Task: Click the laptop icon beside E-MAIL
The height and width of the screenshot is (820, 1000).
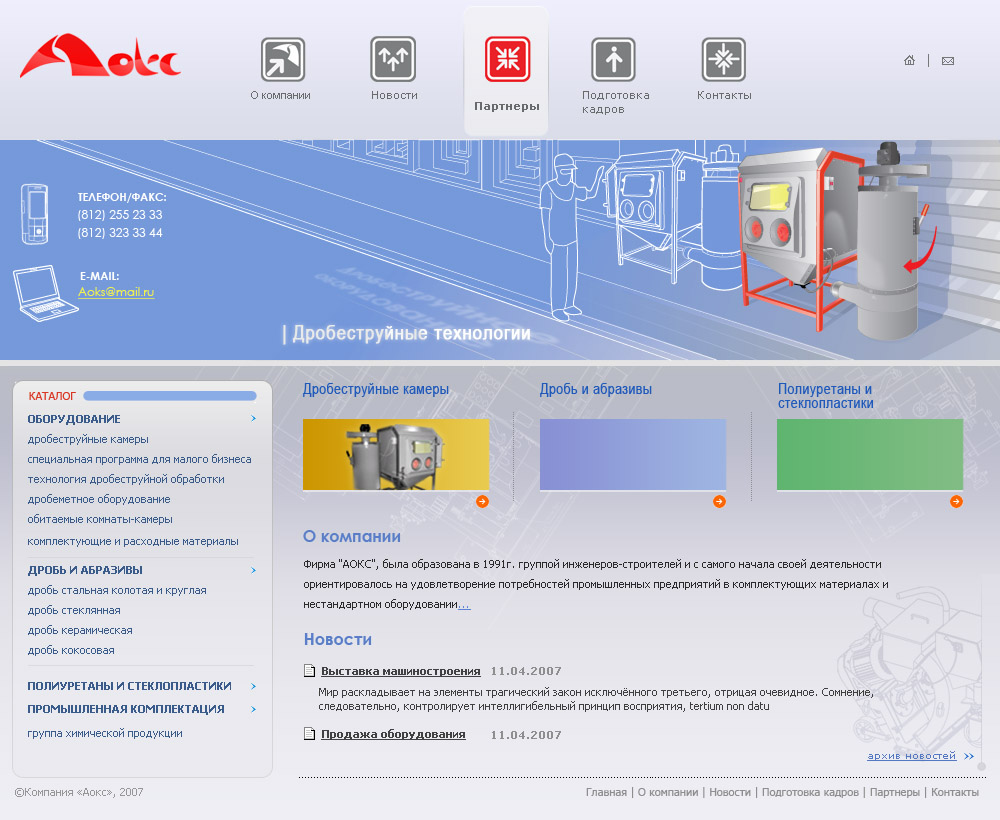Action: (x=45, y=293)
